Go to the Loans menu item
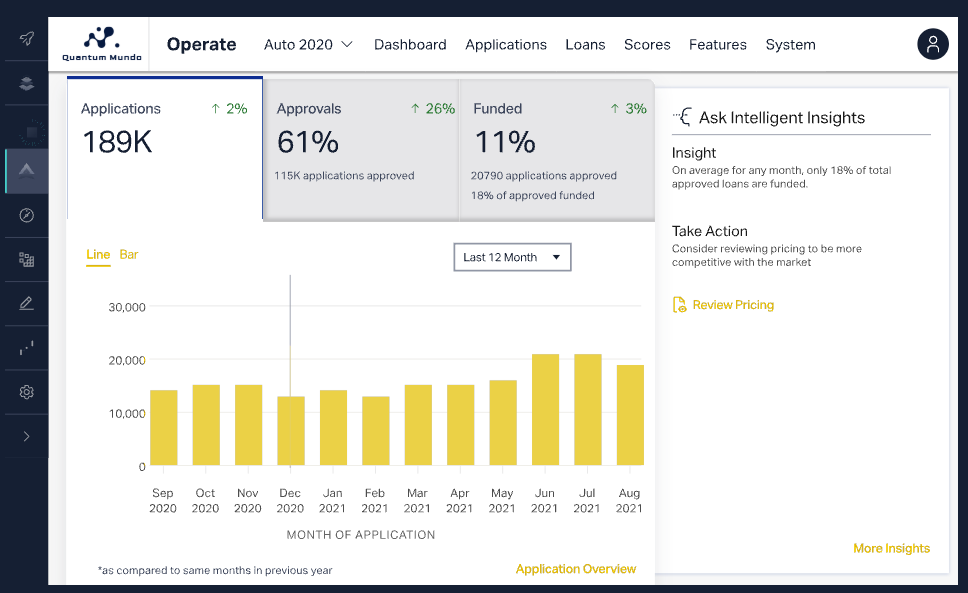Viewport: 968px width, 593px height. click(585, 45)
